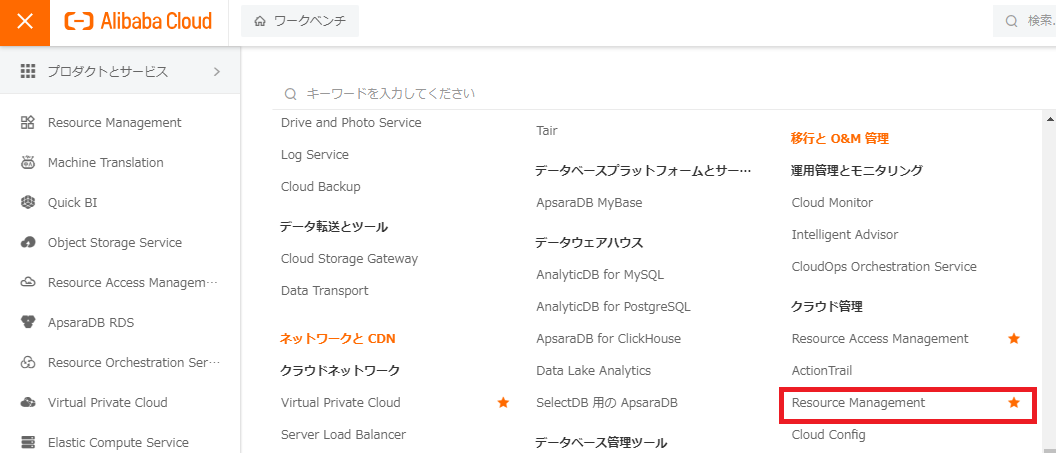Click the top-right 検索 search box
The image size is (1056, 453).
pos(1024,22)
